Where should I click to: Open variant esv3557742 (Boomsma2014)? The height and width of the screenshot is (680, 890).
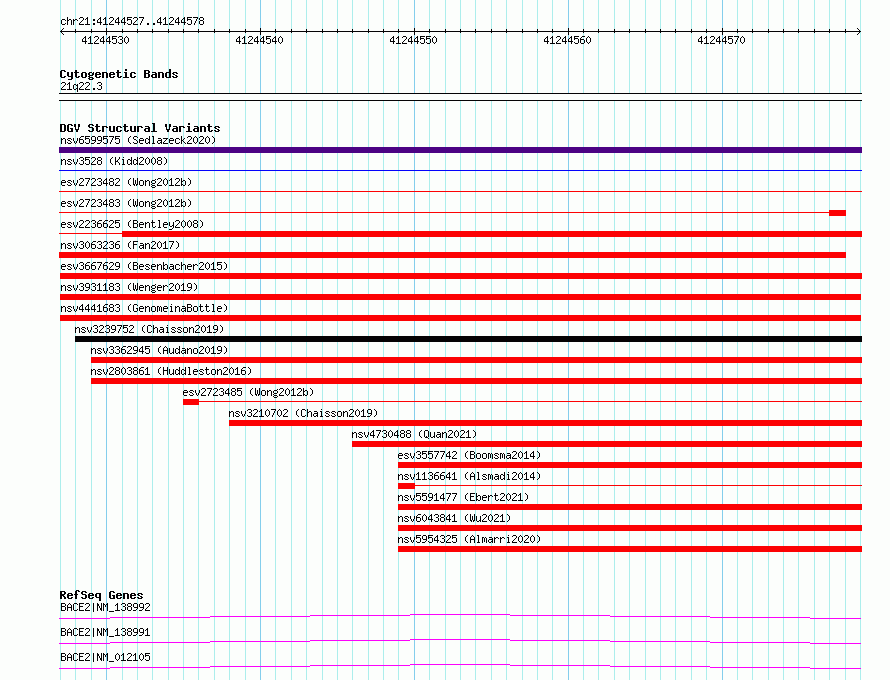click(x=469, y=455)
